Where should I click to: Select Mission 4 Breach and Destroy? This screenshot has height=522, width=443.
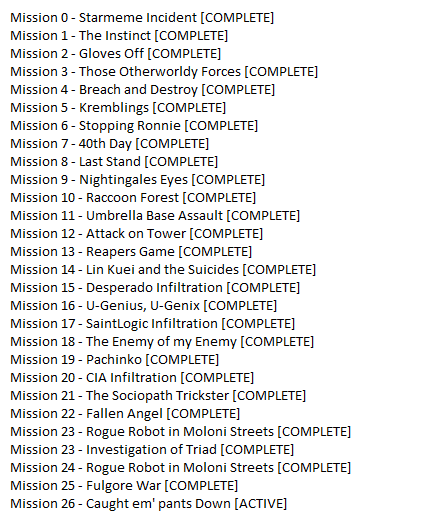tap(143, 90)
